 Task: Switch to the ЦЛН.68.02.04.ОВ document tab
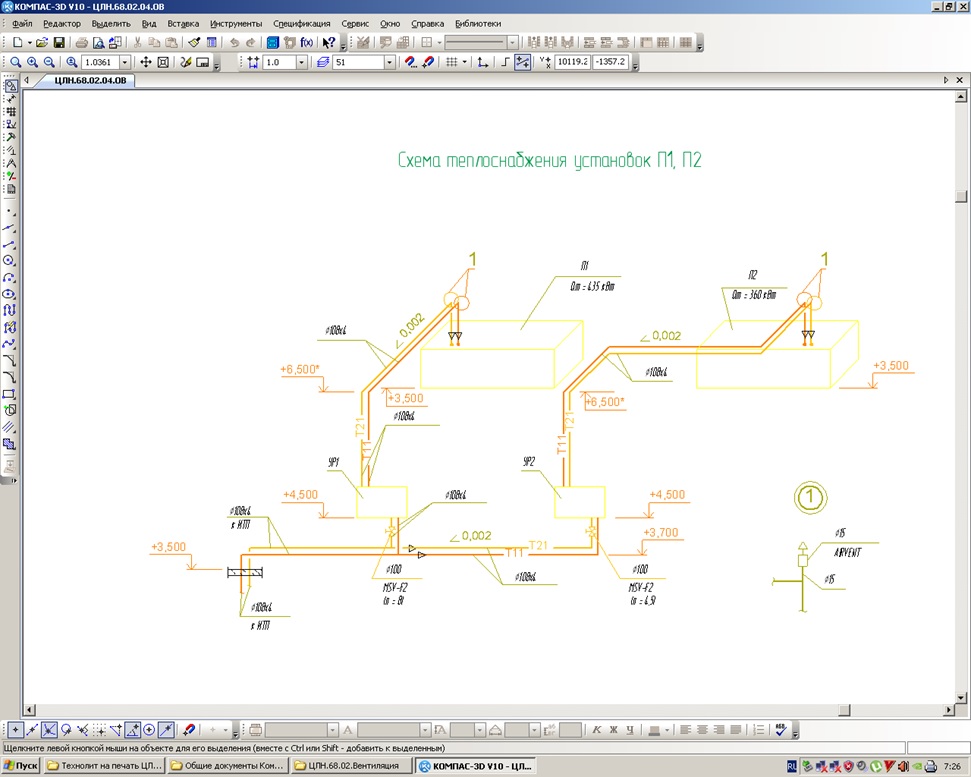tap(90, 80)
